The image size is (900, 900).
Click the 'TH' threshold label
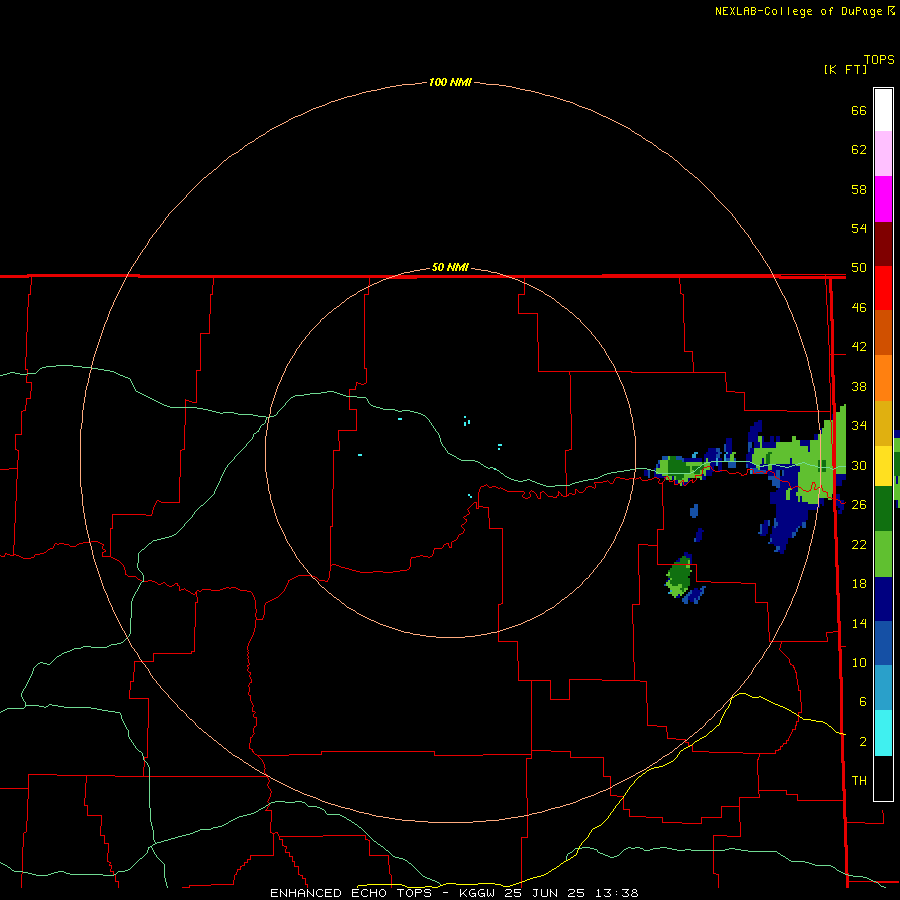[x=859, y=781]
